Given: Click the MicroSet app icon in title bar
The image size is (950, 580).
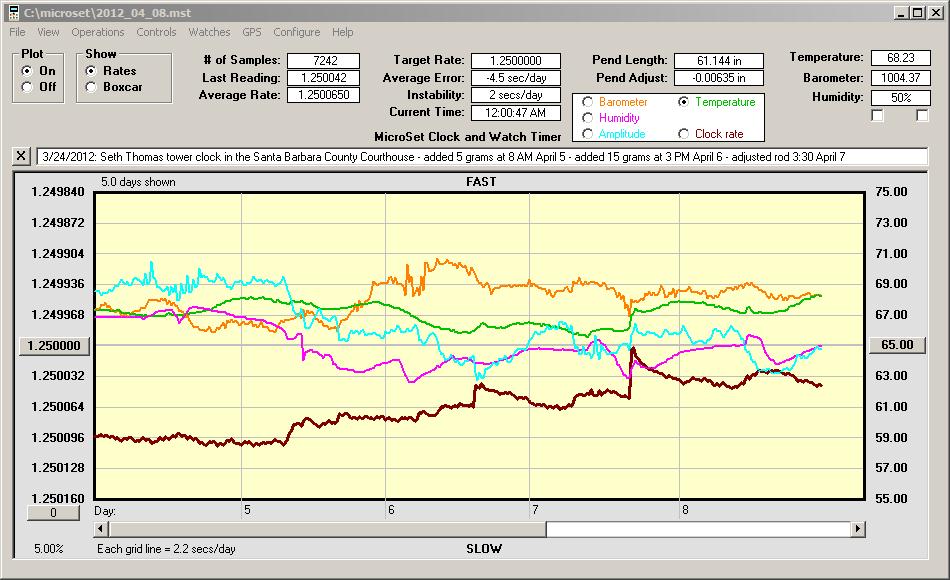Looking at the screenshot, I should (13, 12).
